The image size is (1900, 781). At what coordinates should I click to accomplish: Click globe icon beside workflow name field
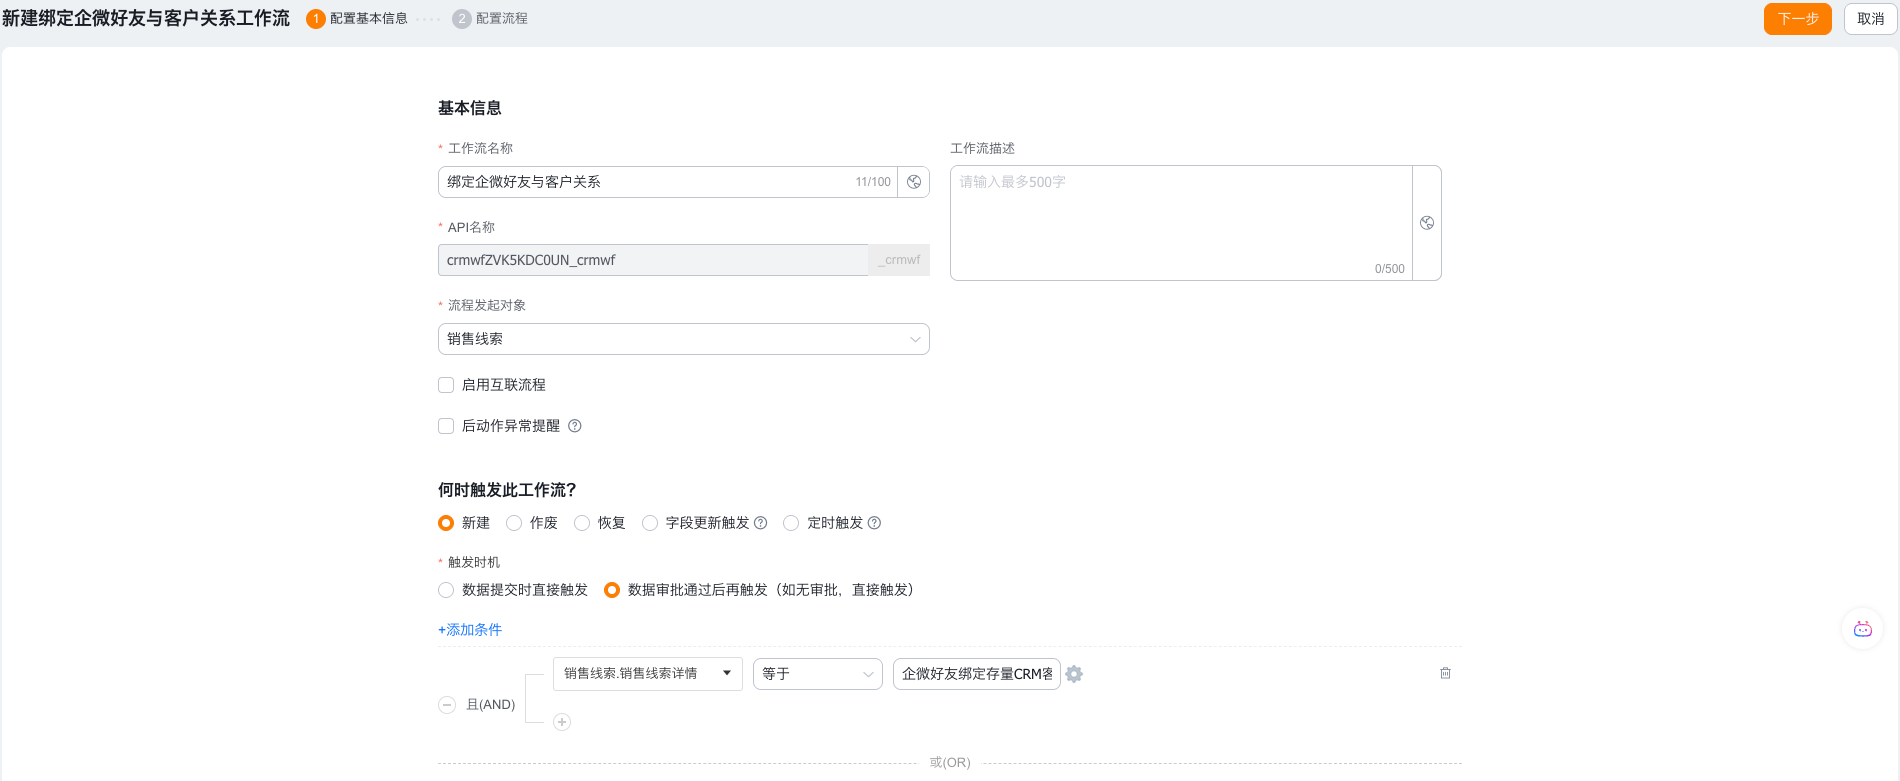click(x=913, y=182)
